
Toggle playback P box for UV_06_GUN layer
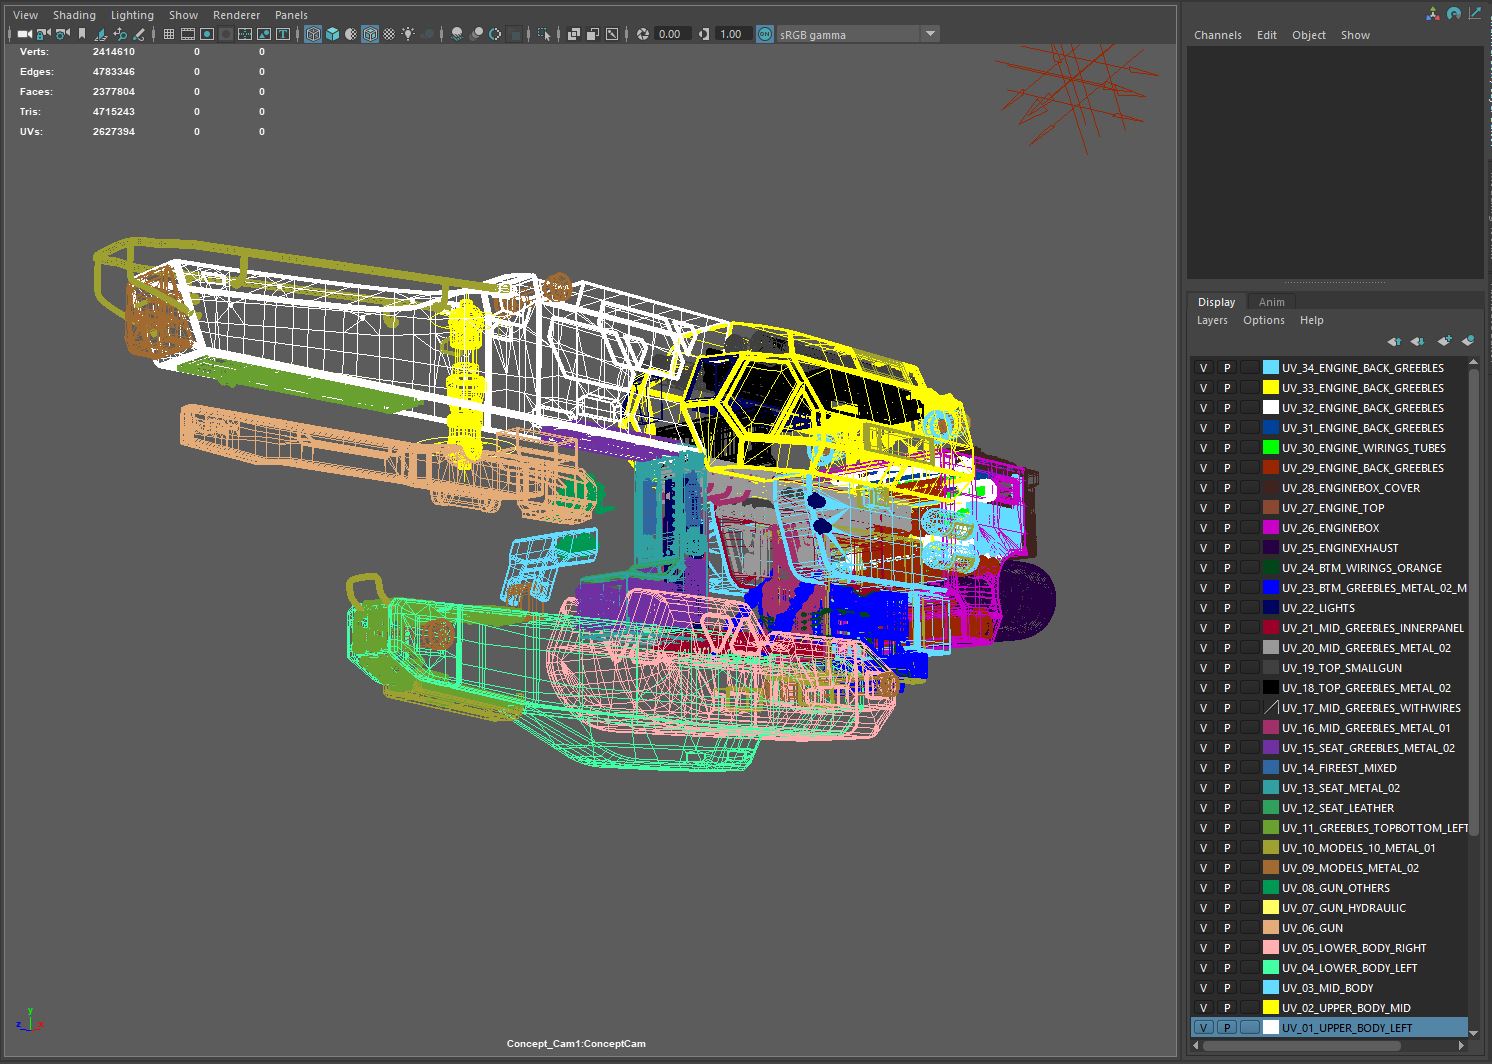(1227, 928)
